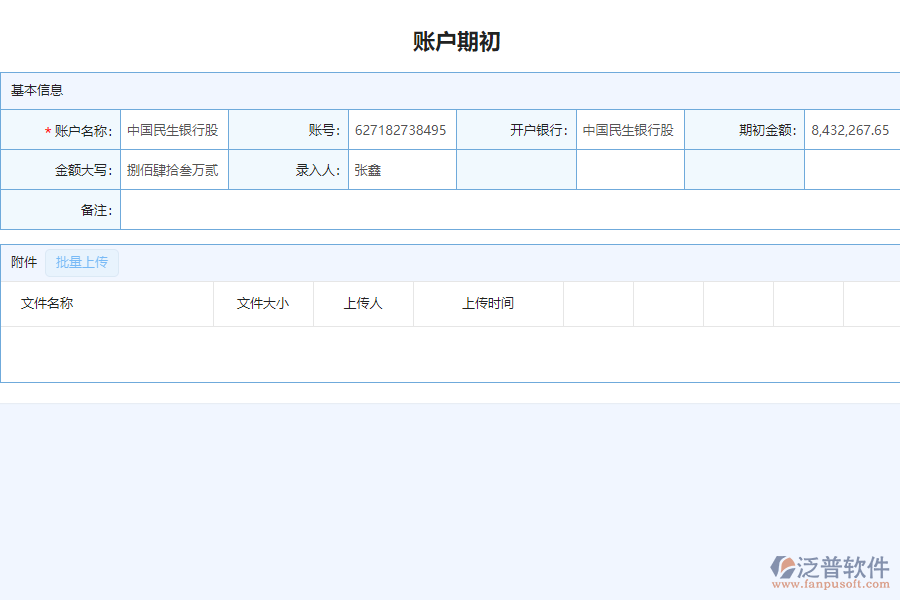The height and width of the screenshot is (600, 900).
Task: Select the 账号 field value 627182738495
Action: click(400, 130)
